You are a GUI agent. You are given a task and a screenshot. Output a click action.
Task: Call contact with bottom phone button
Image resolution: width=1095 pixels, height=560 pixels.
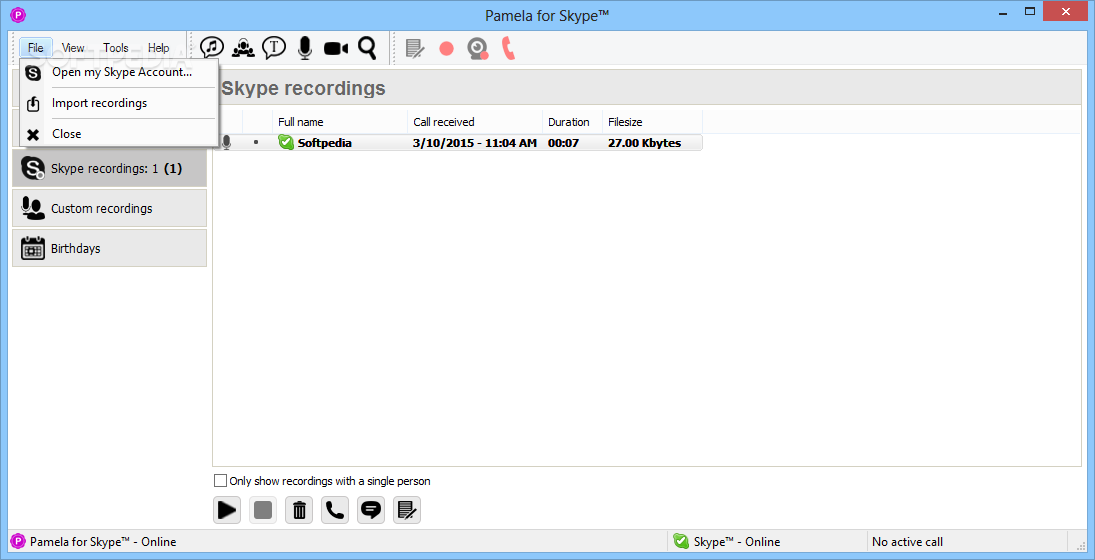(x=335, y=510)
